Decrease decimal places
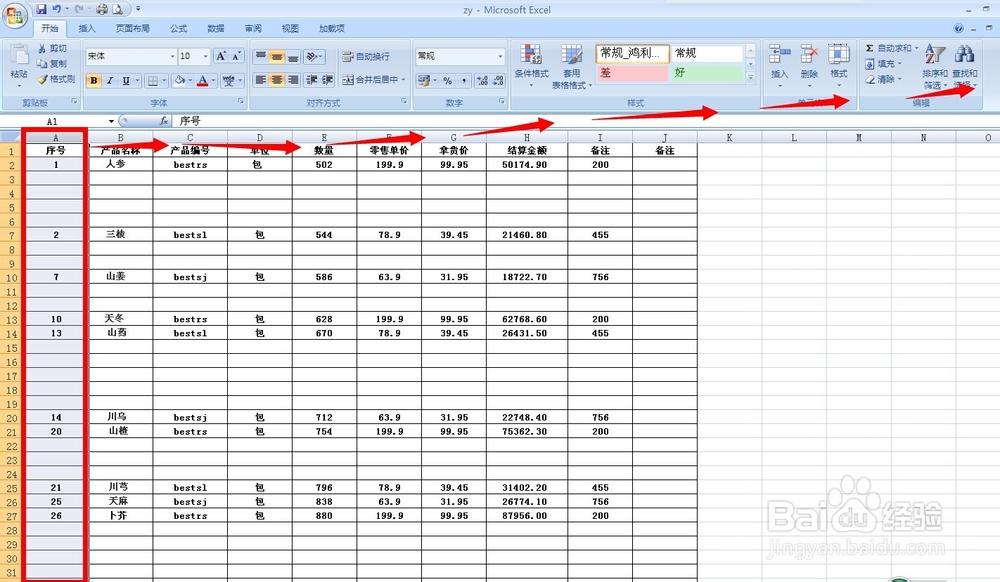Viewport: 1000px width, 582px height. tap(498, 80)
